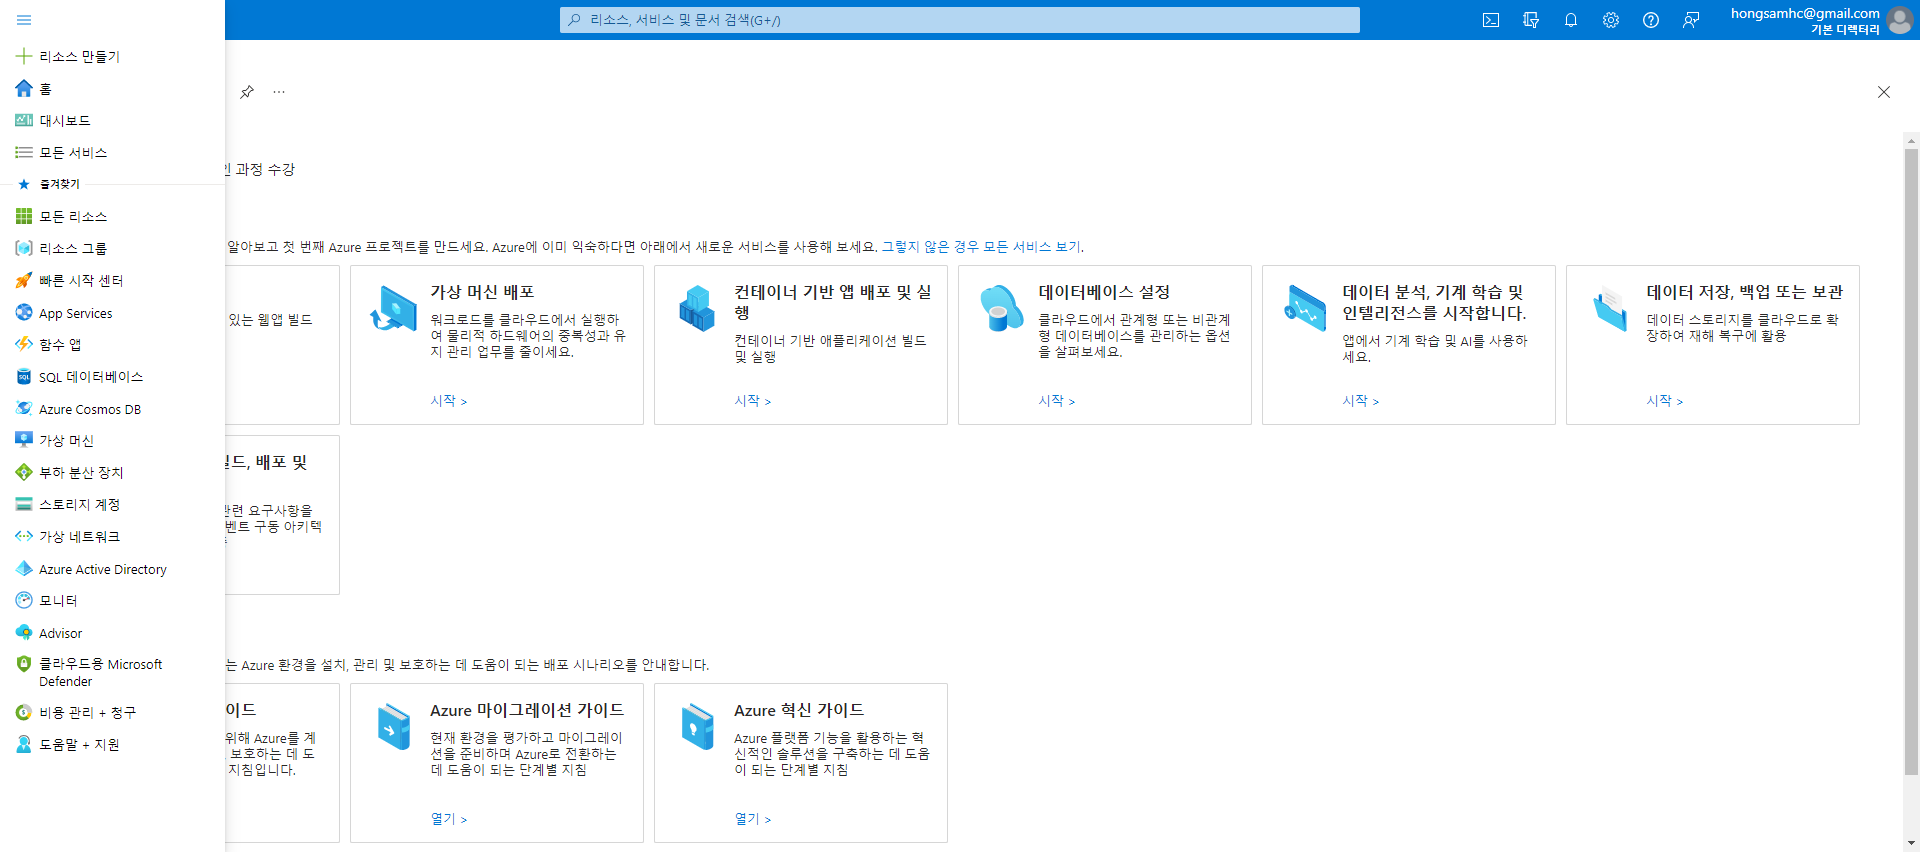Click 시작 on the 데이터베이스 설정 card
The height and width of the screenshot is (852, 1920).
point(1057,401)
